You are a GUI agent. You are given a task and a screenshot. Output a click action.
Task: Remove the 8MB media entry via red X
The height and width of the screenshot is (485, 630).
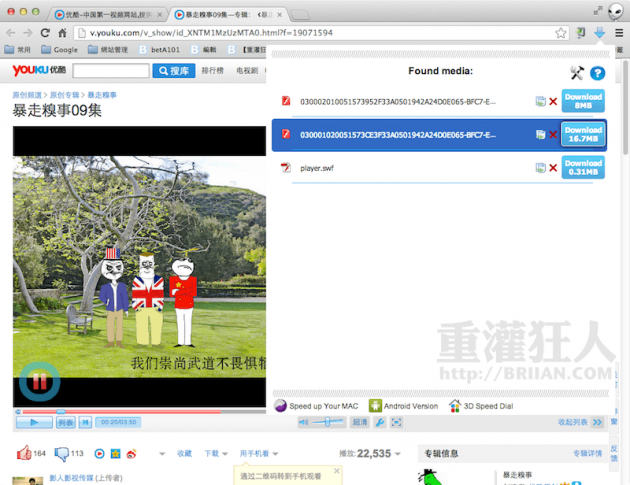[x=553, y=102]
